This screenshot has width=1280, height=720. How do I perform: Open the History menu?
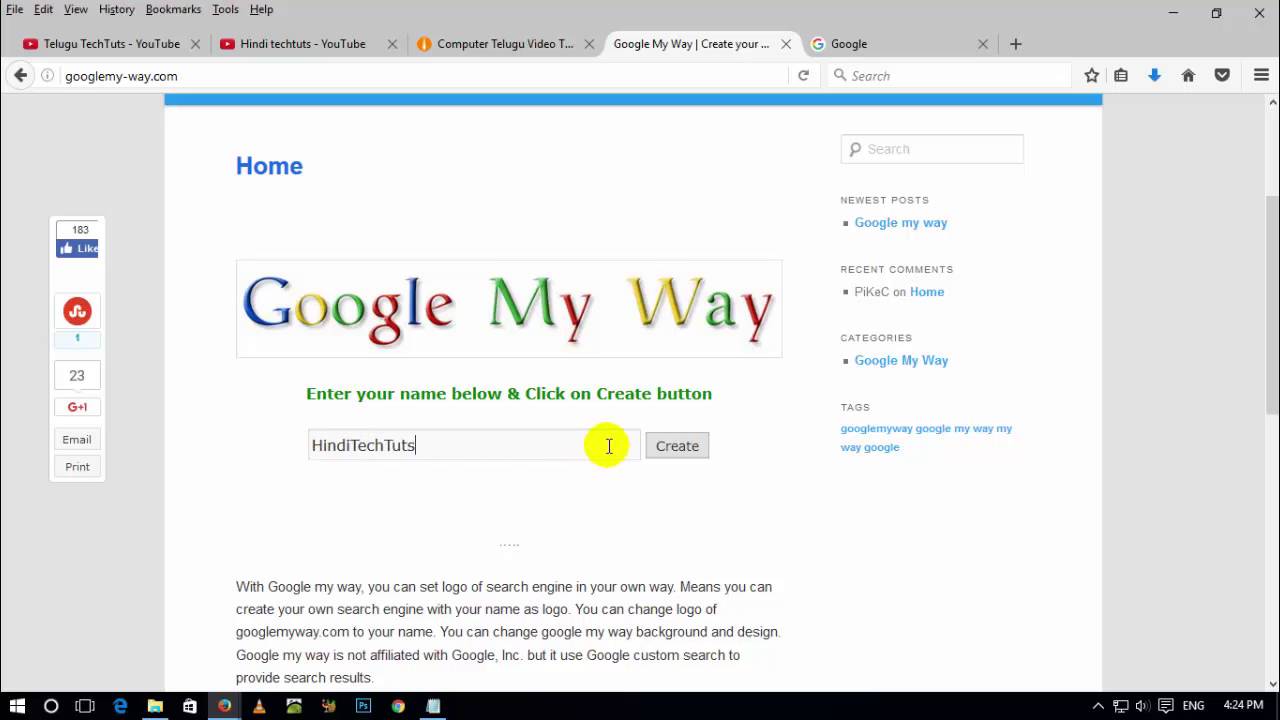click(x=116, y=9)
